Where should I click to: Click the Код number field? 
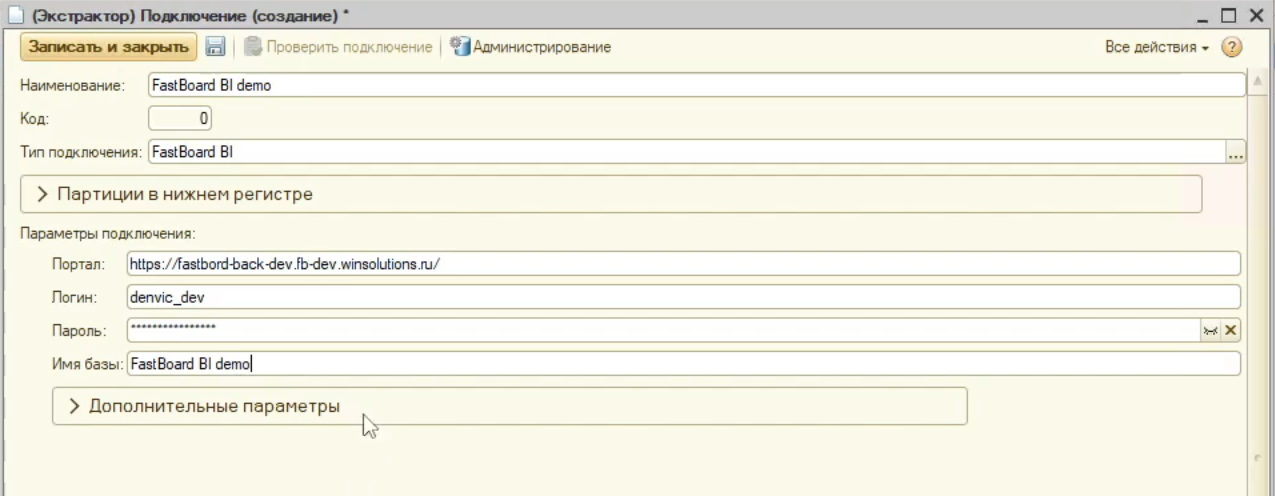(180, 118)
